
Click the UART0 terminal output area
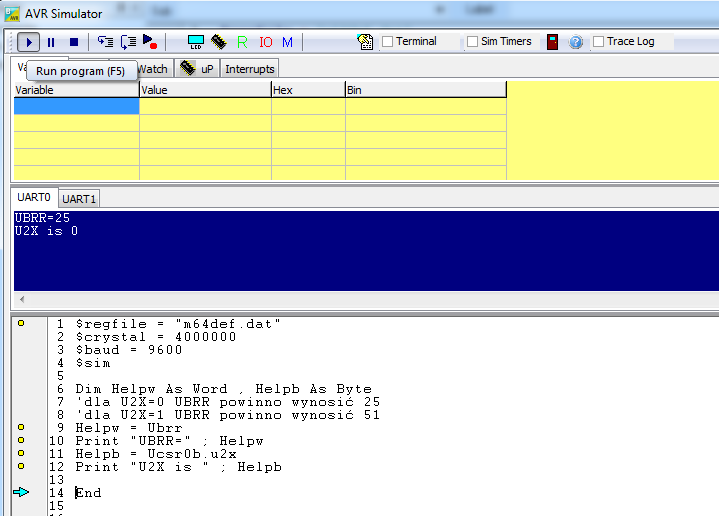366,251
